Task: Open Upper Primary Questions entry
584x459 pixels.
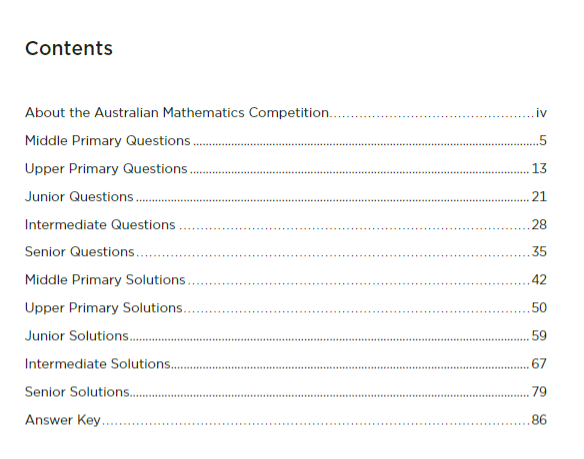Action: point(286,168)
